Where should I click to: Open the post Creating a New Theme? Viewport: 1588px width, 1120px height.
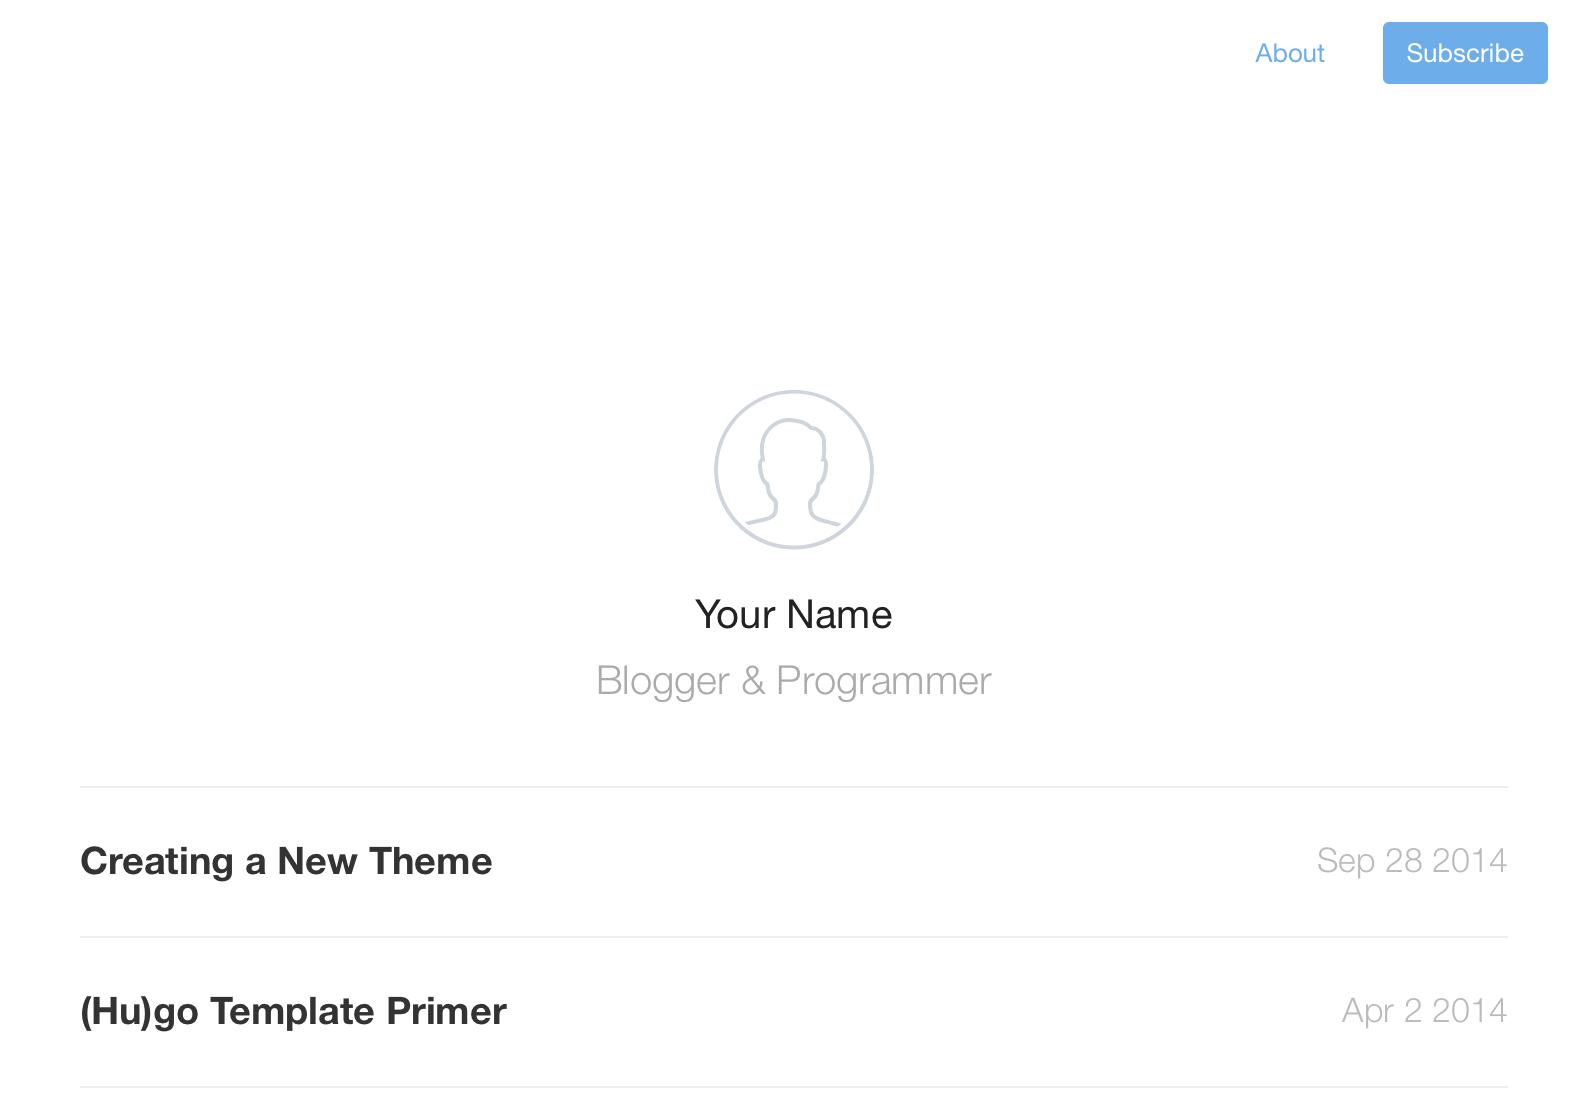286,860
